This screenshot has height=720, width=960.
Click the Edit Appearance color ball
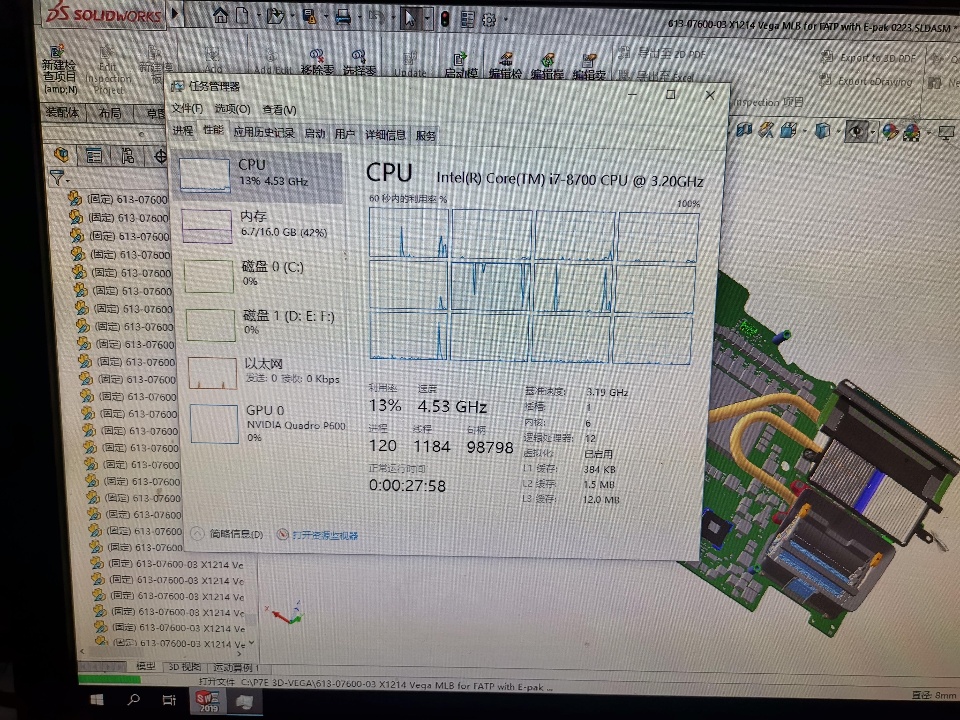[x=890, y=132]
